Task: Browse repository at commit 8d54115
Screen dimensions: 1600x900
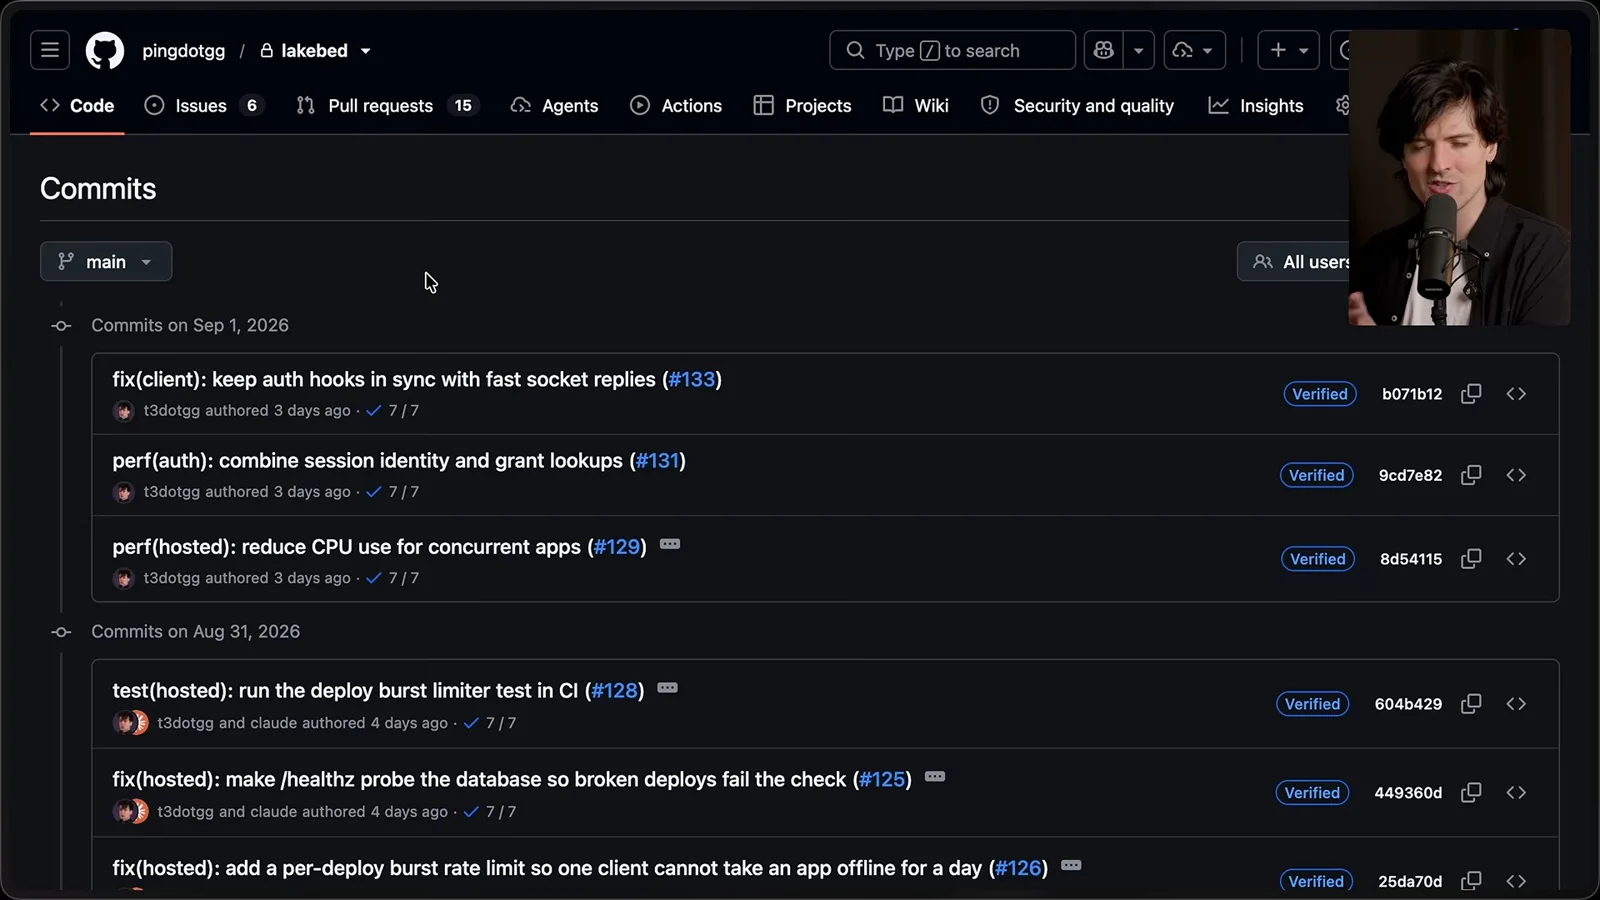Action: click(x=1516, y=559)
